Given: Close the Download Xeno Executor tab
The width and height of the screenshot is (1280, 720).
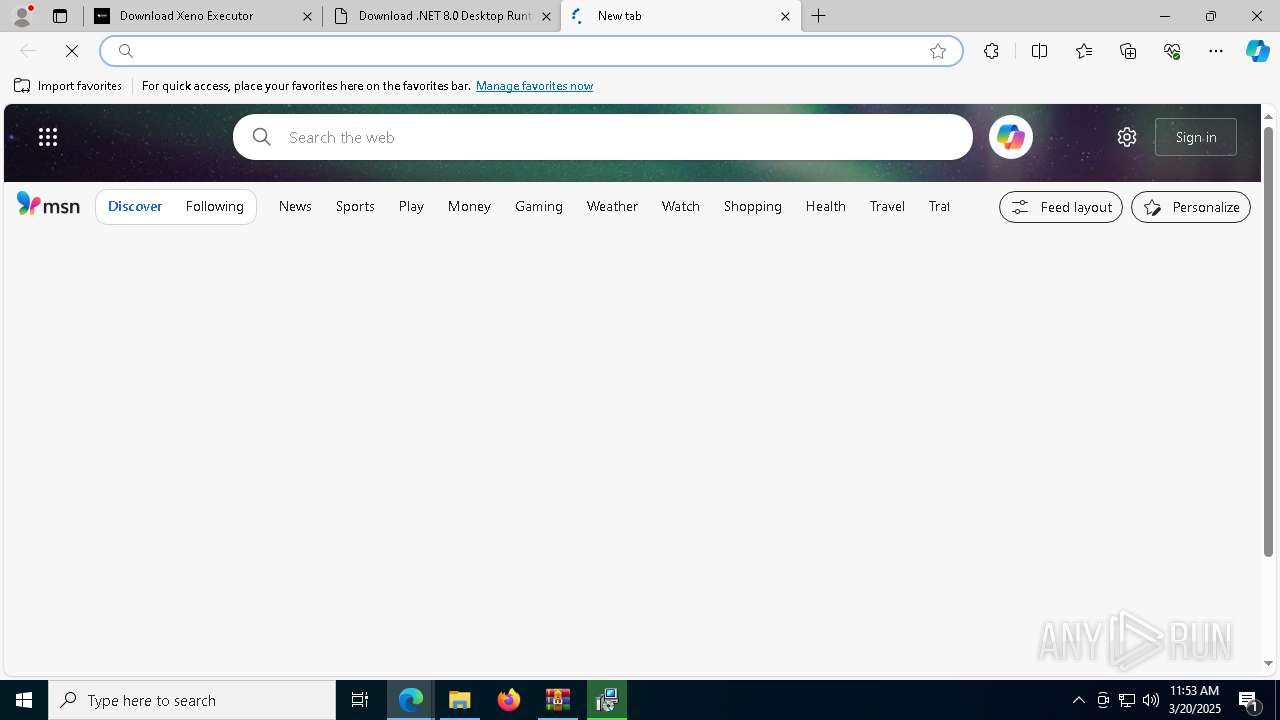Looking at the screenshot, I should [x=308, y=16].
